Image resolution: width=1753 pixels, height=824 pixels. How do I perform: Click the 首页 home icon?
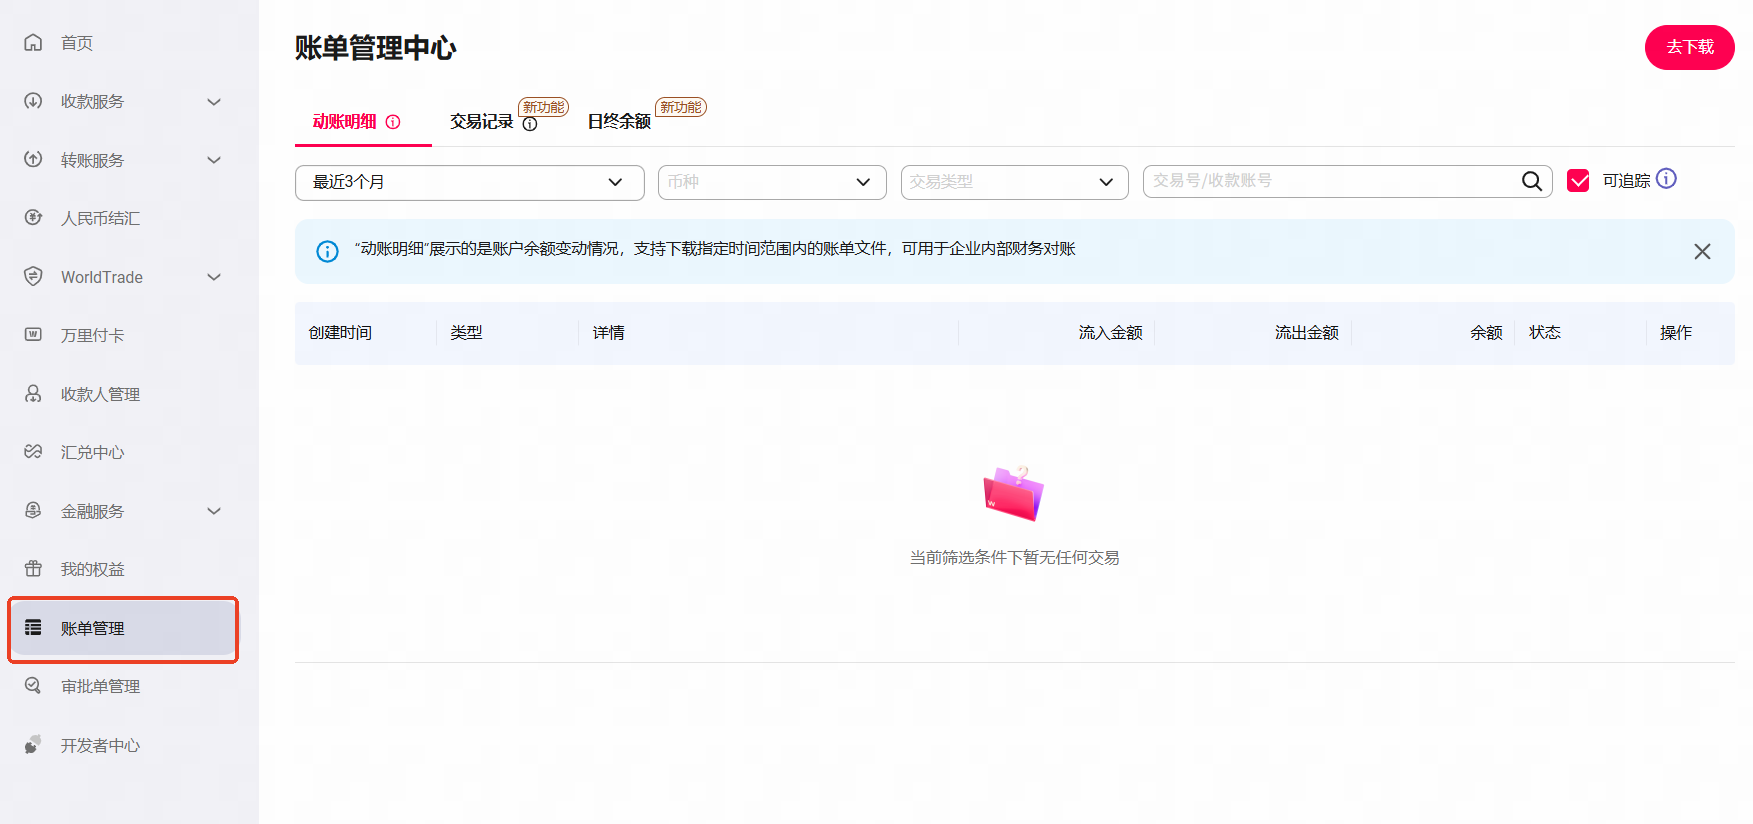[x=33, y=42]
